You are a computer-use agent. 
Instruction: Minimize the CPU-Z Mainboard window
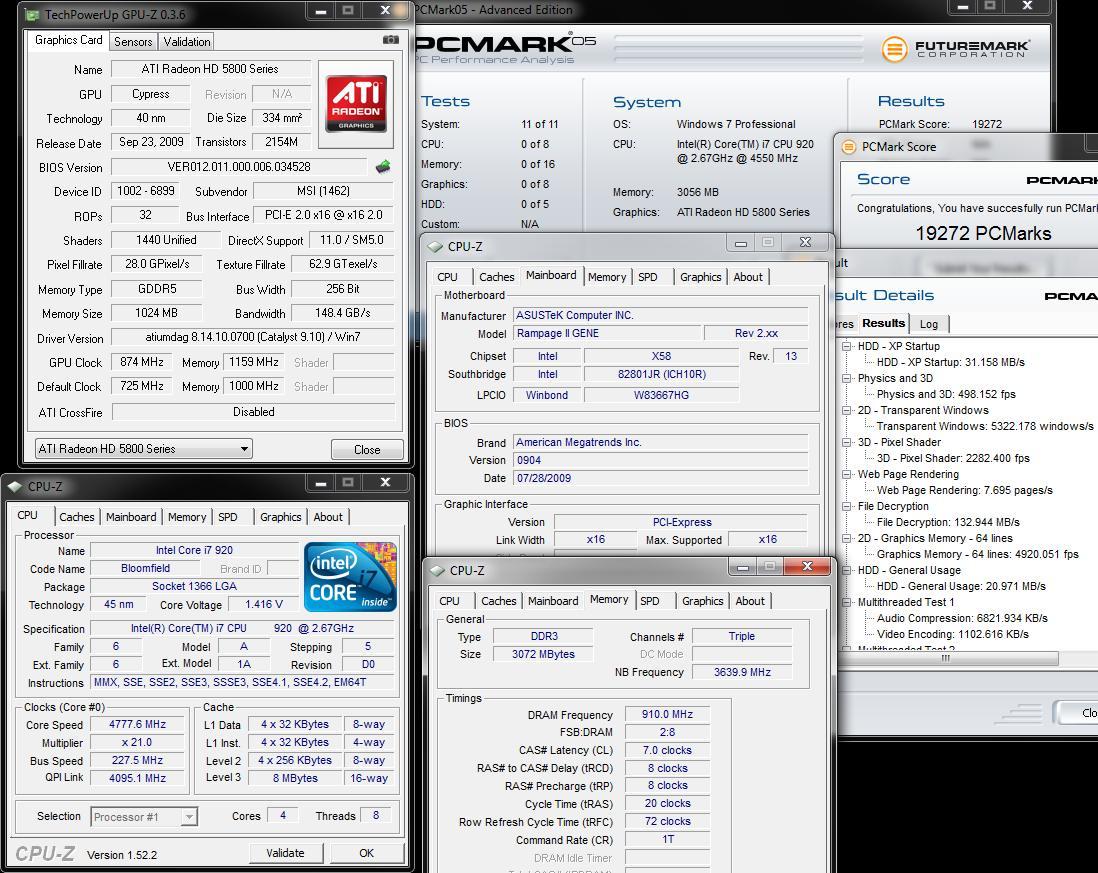tap(741, 243)
